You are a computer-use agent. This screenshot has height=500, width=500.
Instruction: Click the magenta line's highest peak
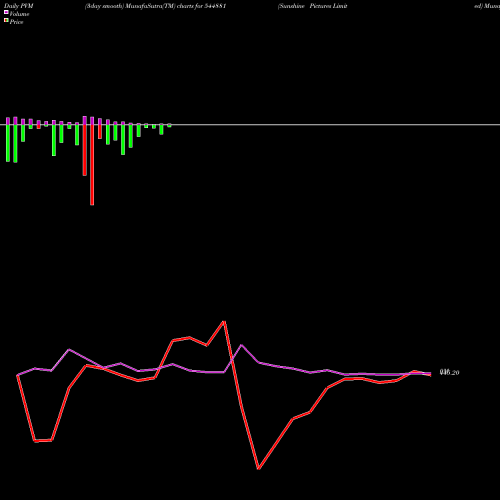pyautogui.click(x=242, y=345)
